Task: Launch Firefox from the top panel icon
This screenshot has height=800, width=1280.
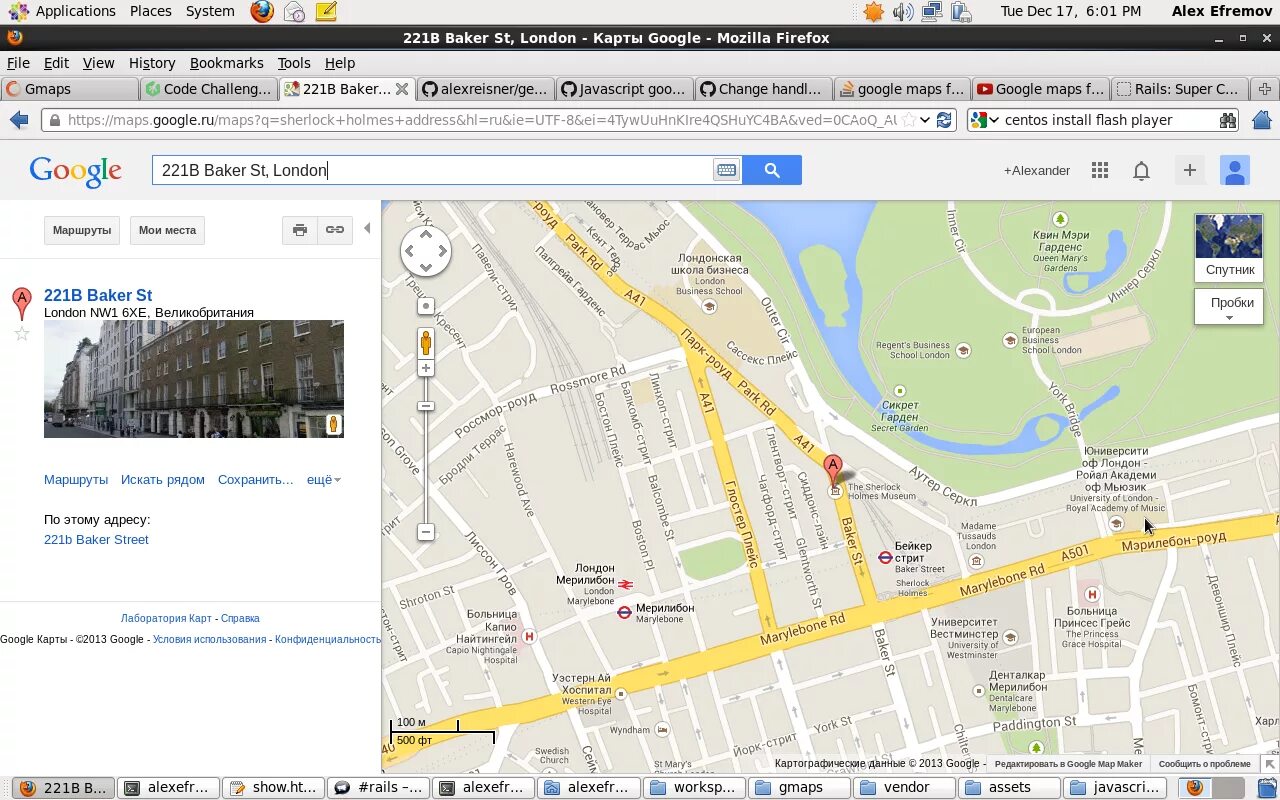Action: pos(261,11)
